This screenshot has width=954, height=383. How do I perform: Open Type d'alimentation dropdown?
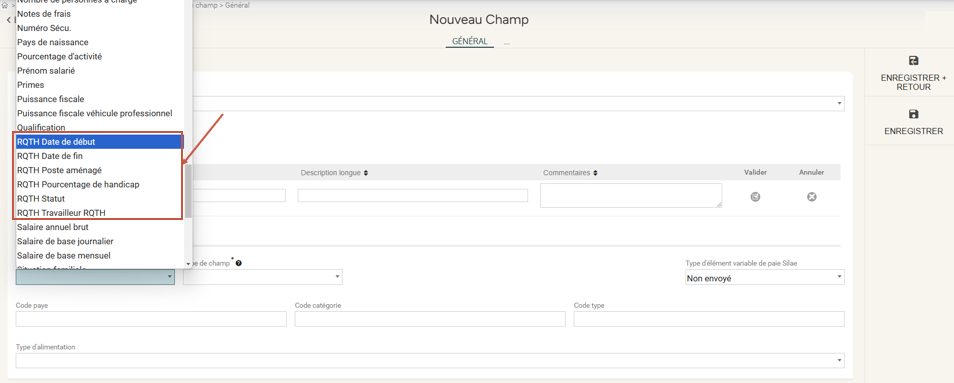[430, 361]
